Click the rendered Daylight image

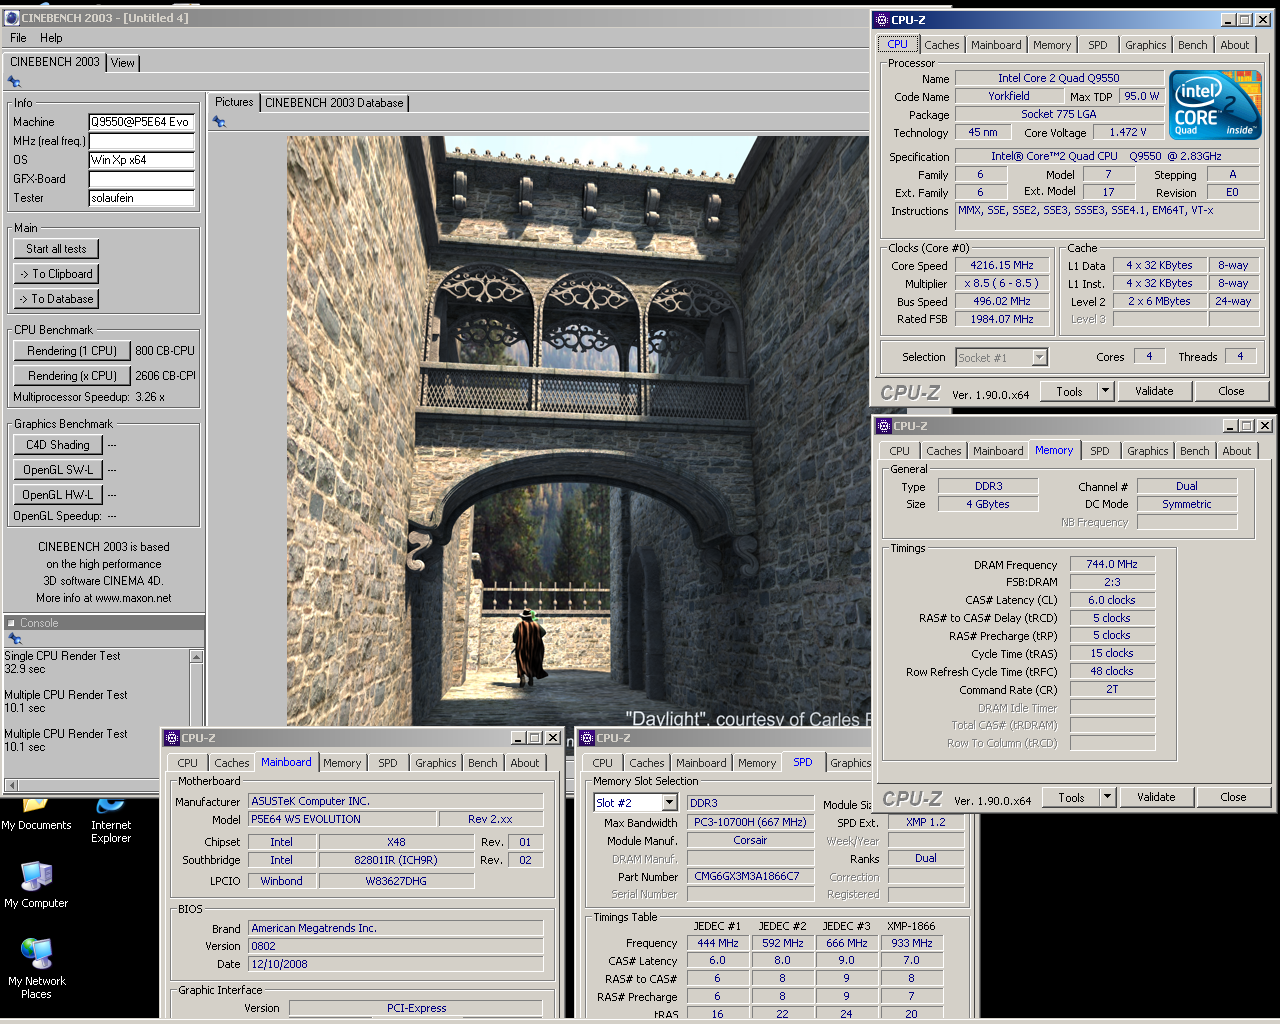[x=579, y=432]
